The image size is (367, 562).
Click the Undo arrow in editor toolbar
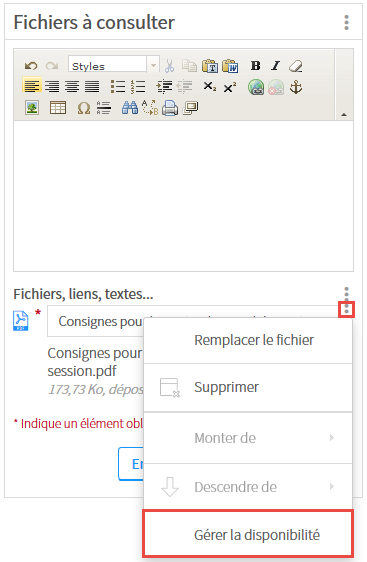pyautogui.click(x=31, y=66)
